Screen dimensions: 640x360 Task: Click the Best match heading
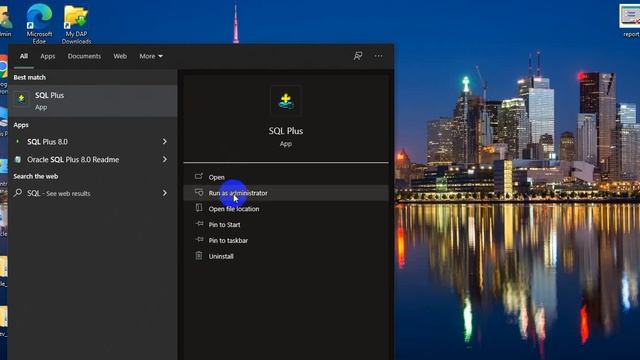(30, 77)
